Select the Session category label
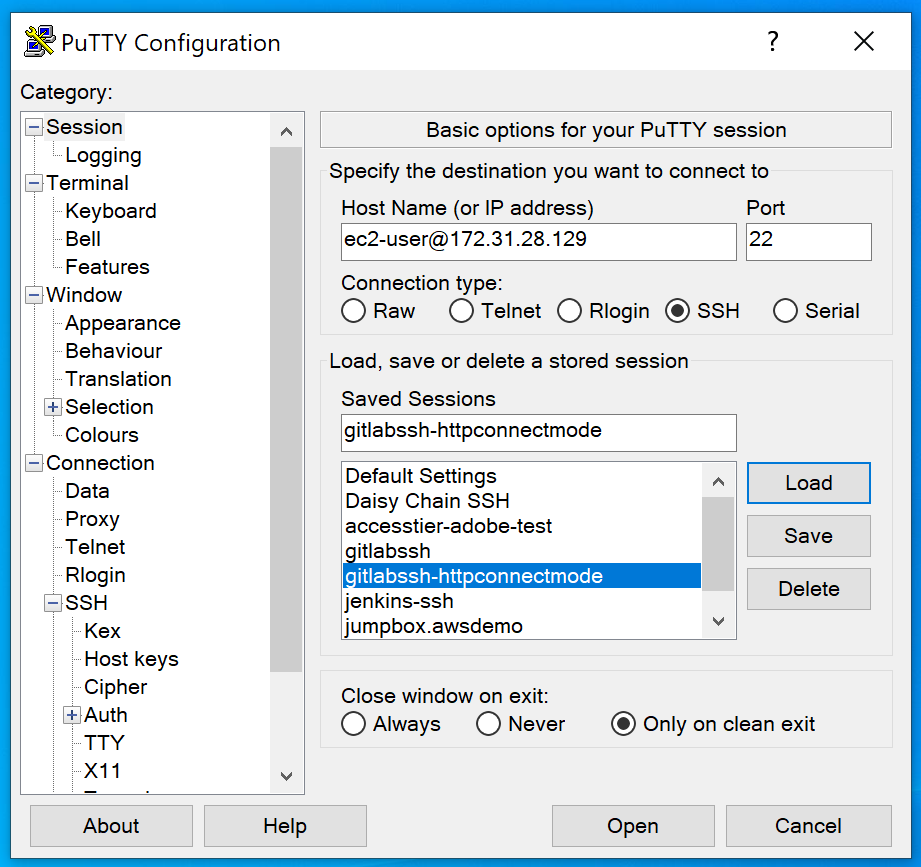 [84, 127]
